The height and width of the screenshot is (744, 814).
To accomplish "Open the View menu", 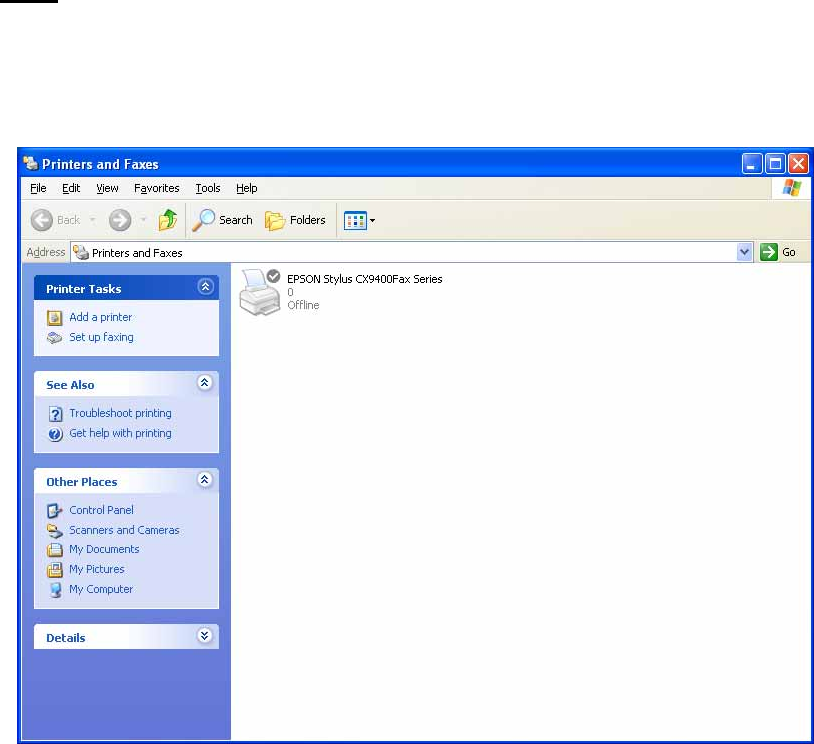I will [107, 188].
